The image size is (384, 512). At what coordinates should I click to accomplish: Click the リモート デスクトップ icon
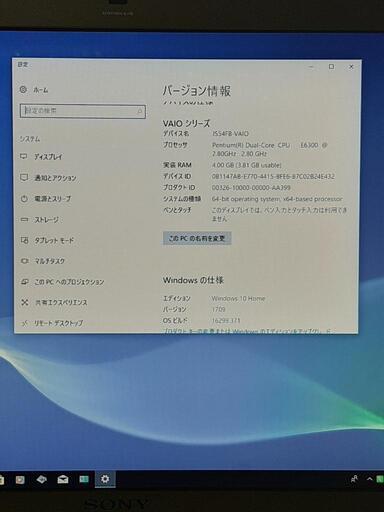coord(25,323)
